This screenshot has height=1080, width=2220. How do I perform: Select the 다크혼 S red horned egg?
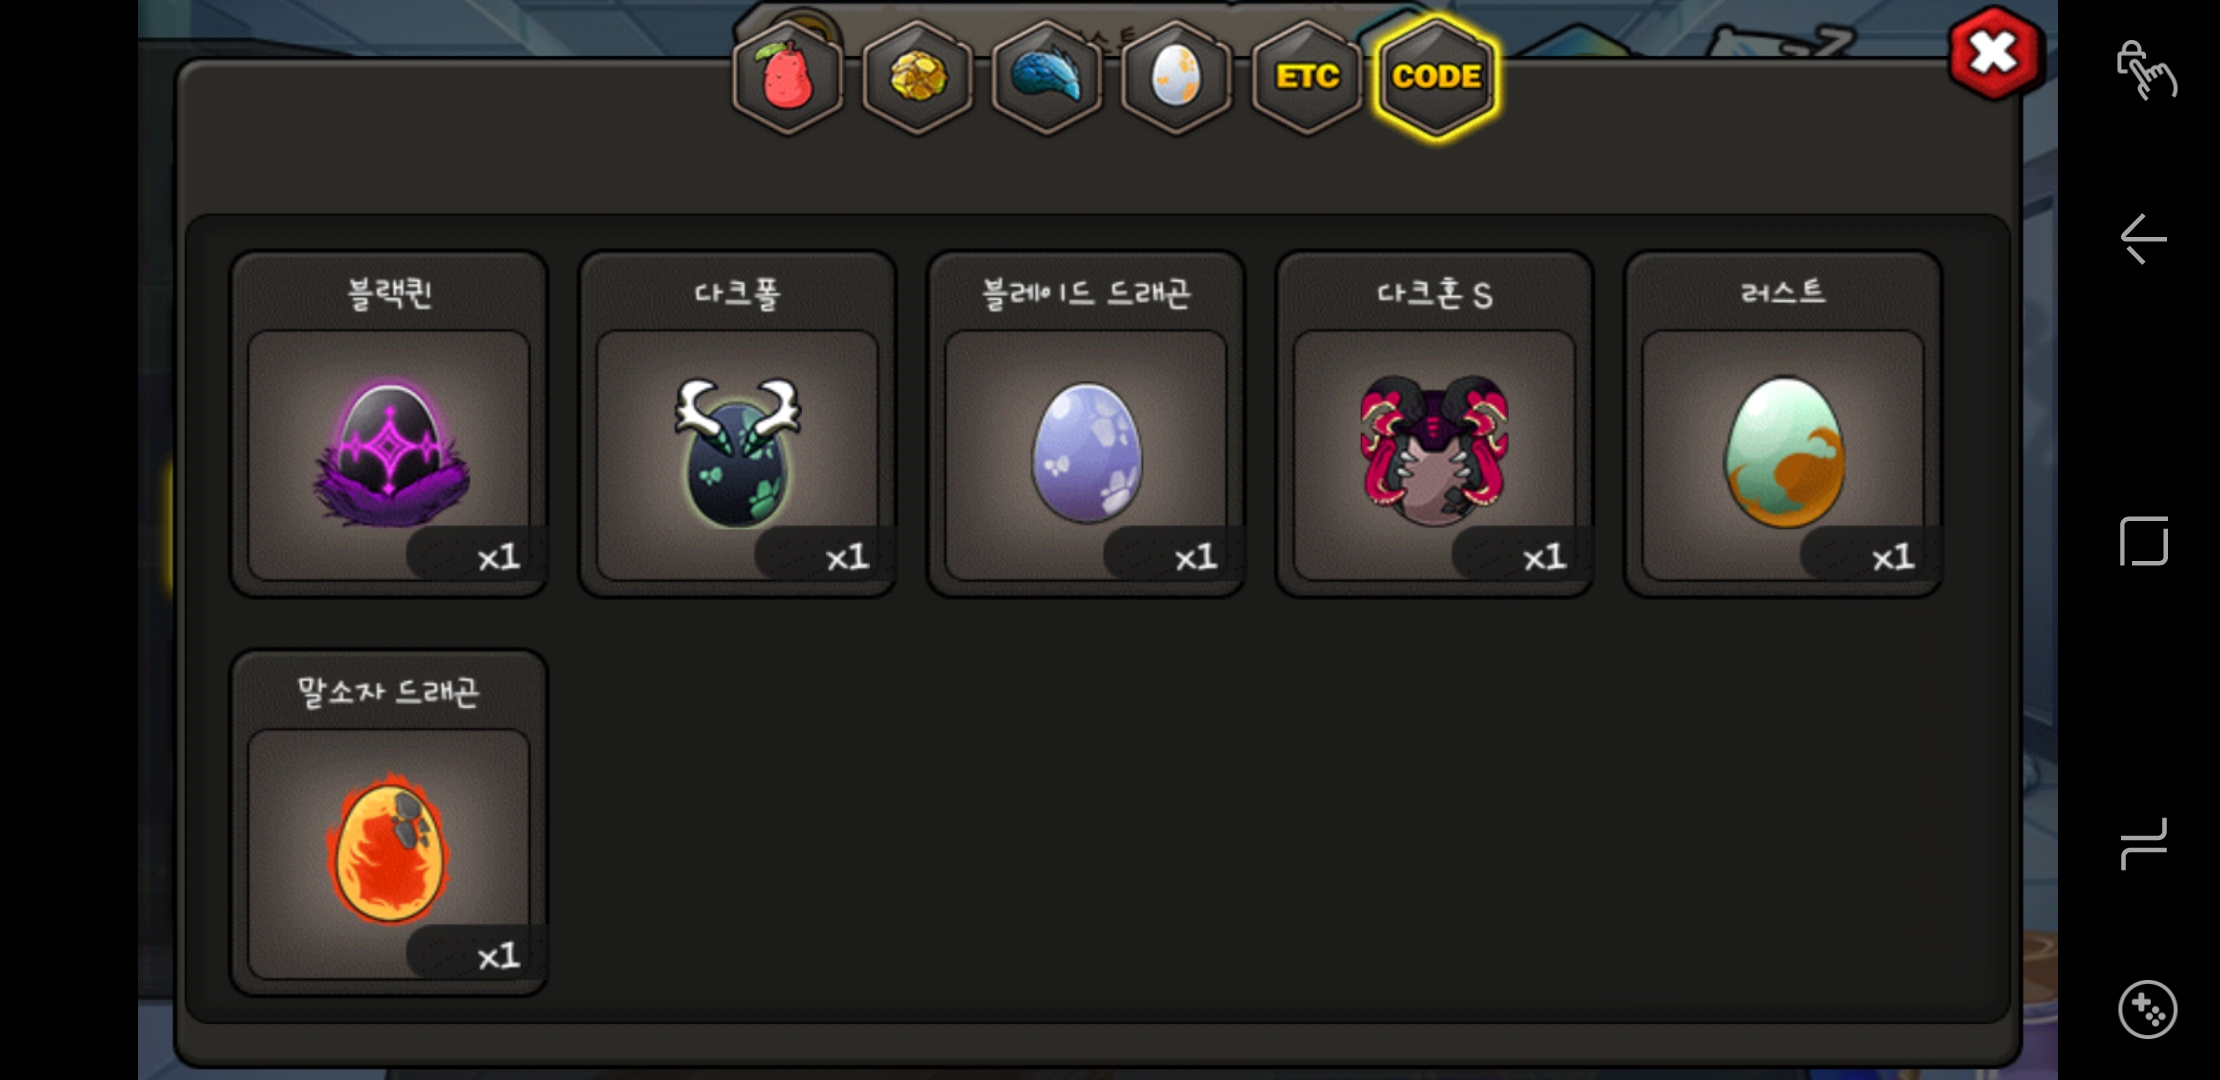coord(1434,455)
